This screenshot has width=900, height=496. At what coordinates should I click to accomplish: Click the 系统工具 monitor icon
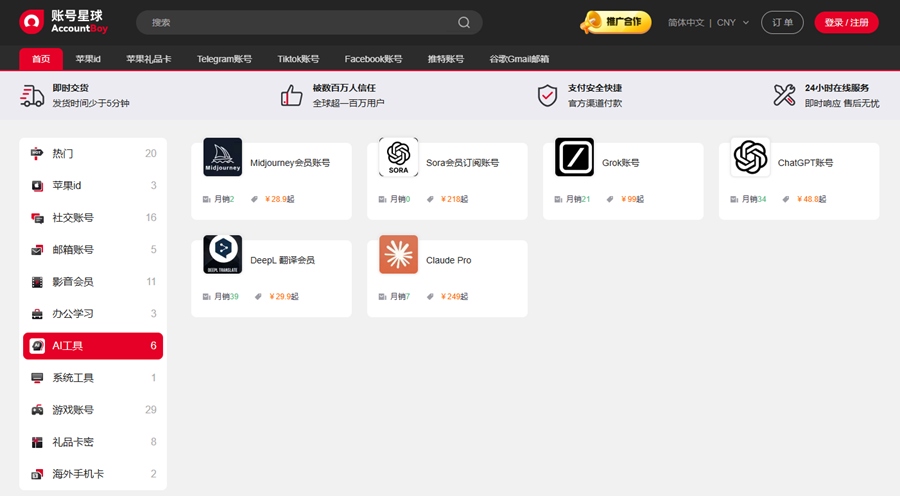[37, 378]
